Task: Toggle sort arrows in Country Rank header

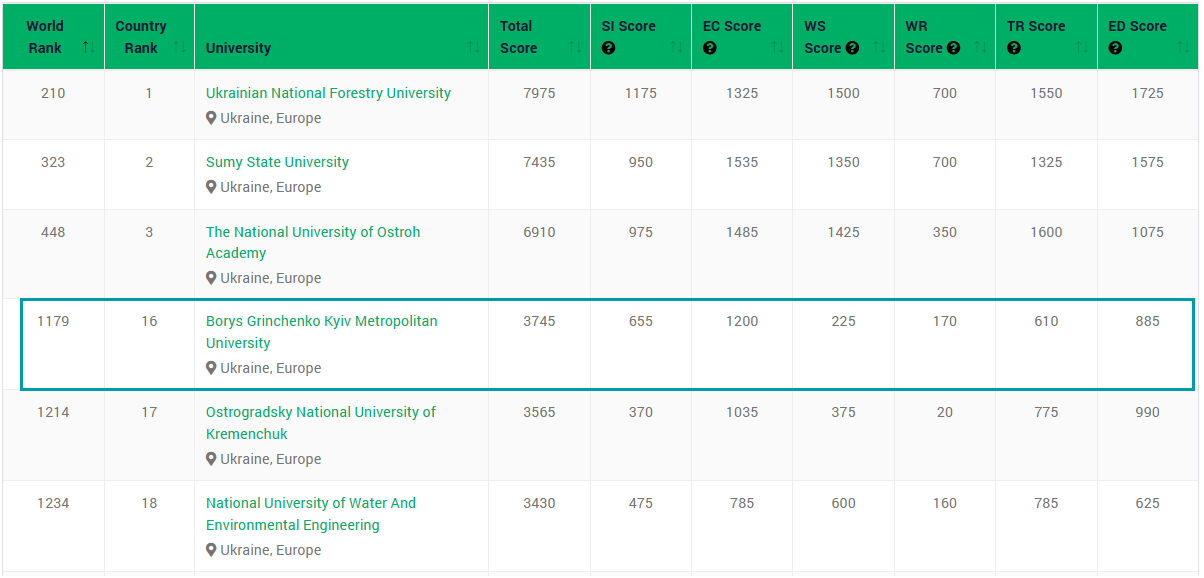Action: (179, 47)
